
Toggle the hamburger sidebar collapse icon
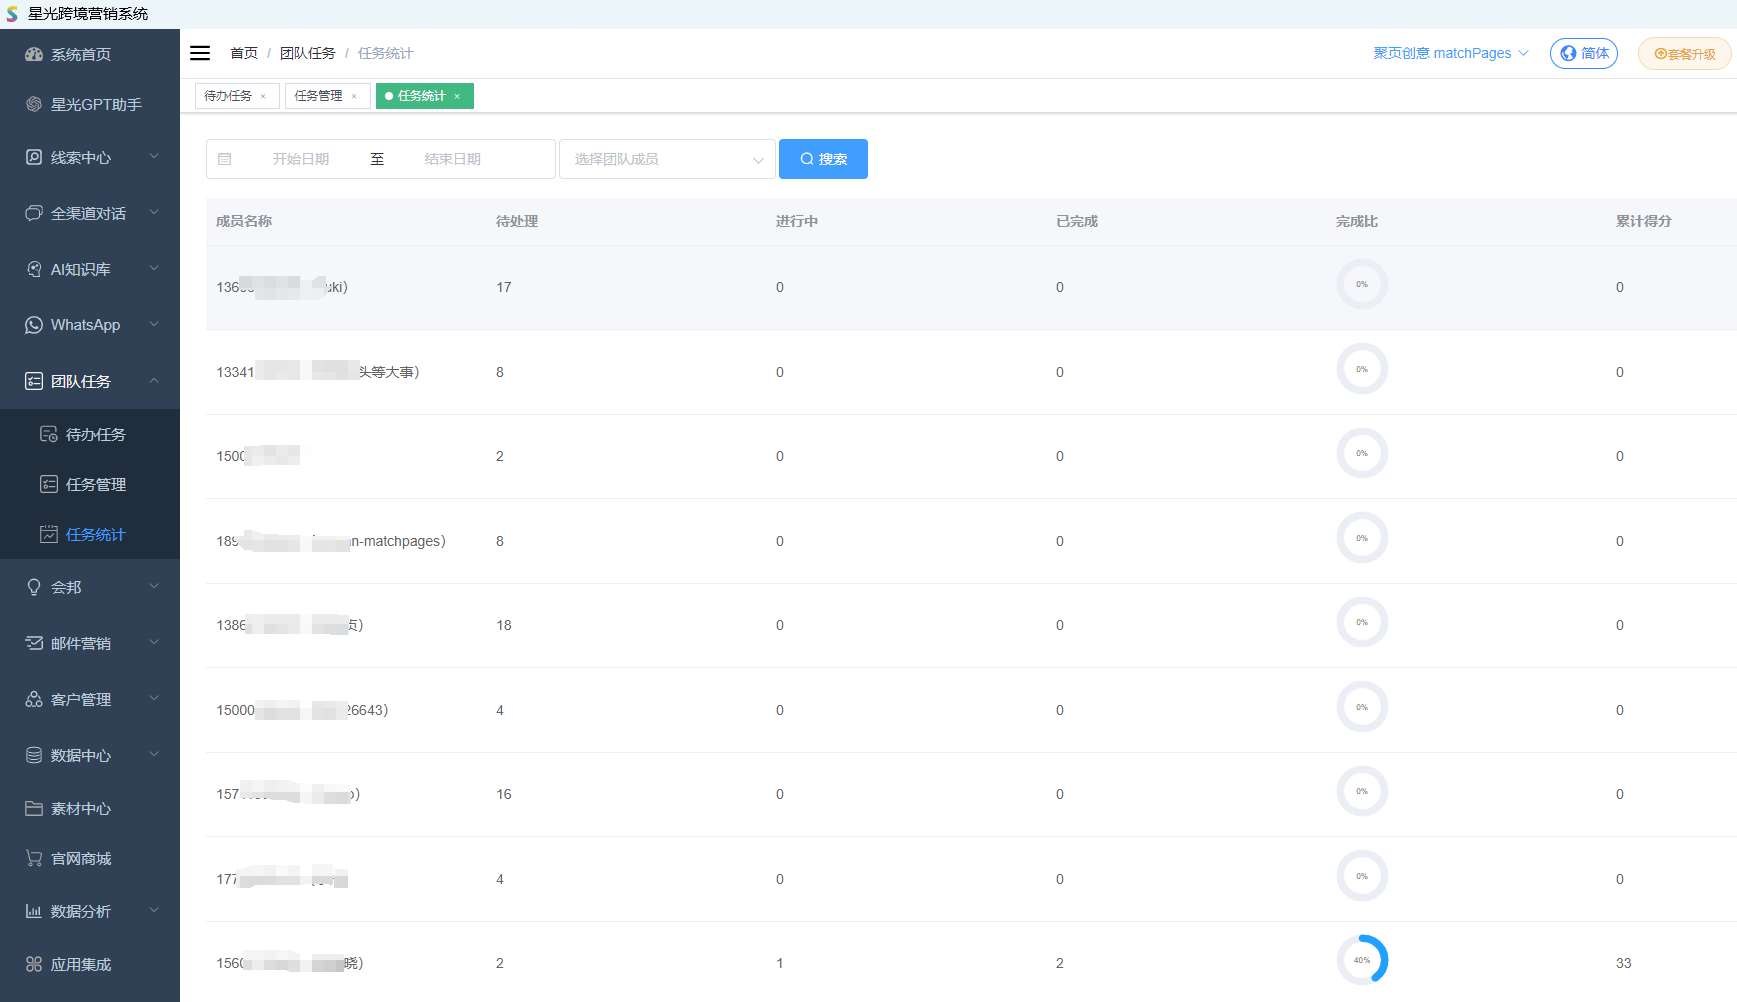(200, 53)
